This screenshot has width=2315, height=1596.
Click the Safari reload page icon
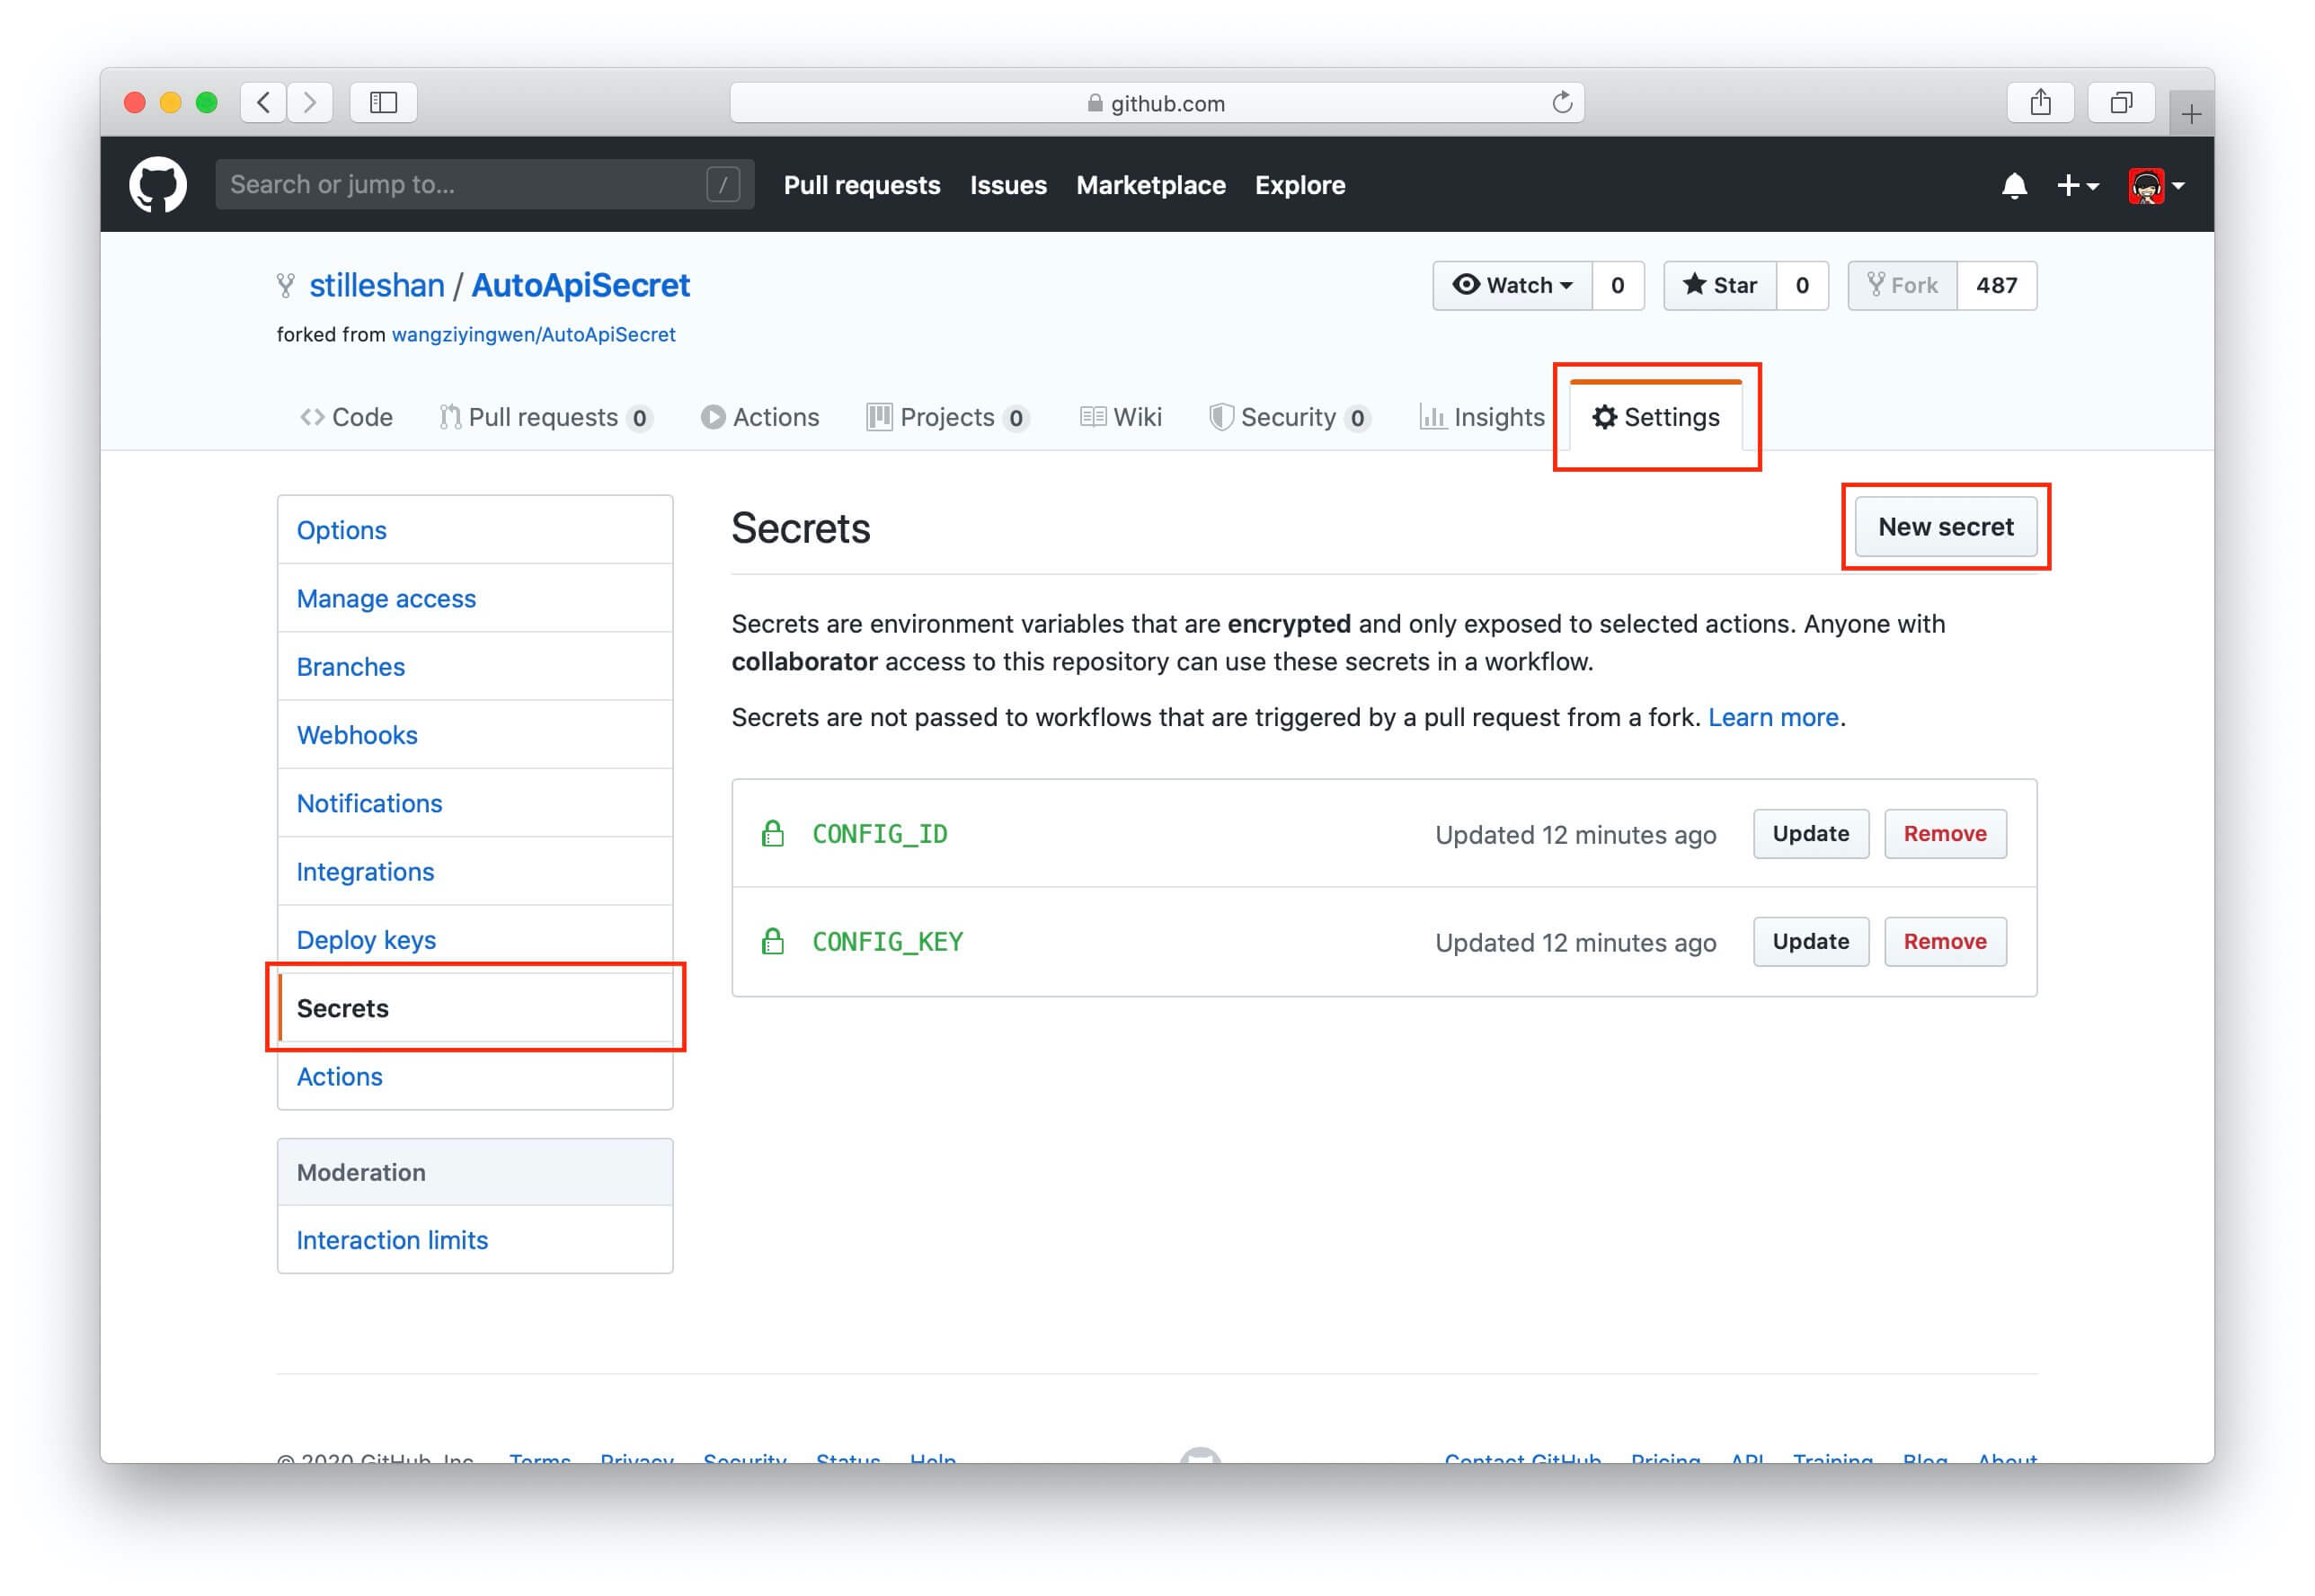(x=1561, y=103)
